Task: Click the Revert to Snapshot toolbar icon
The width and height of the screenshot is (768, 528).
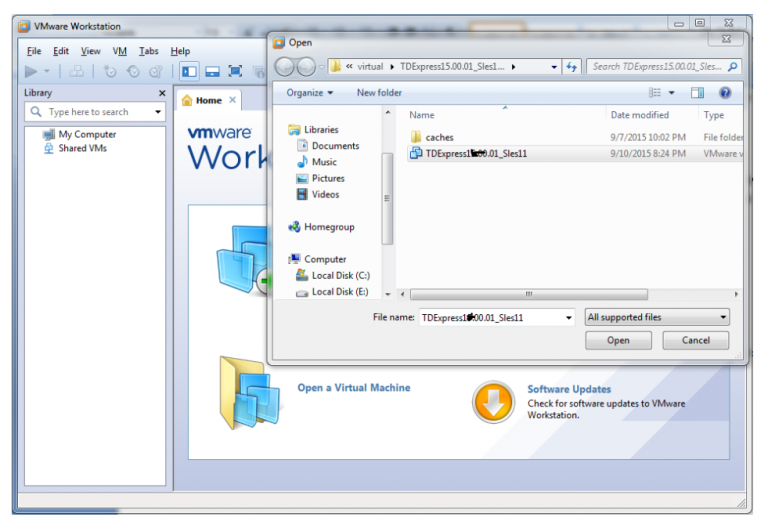Action: click(x=133, y=72)
